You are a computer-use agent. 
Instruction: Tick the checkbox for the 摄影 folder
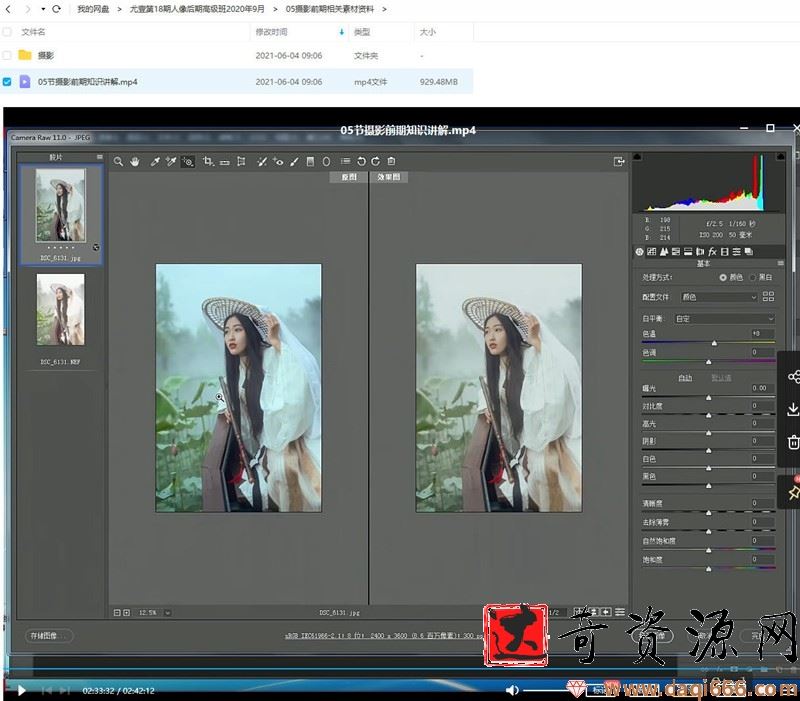(x=7, y=55)
